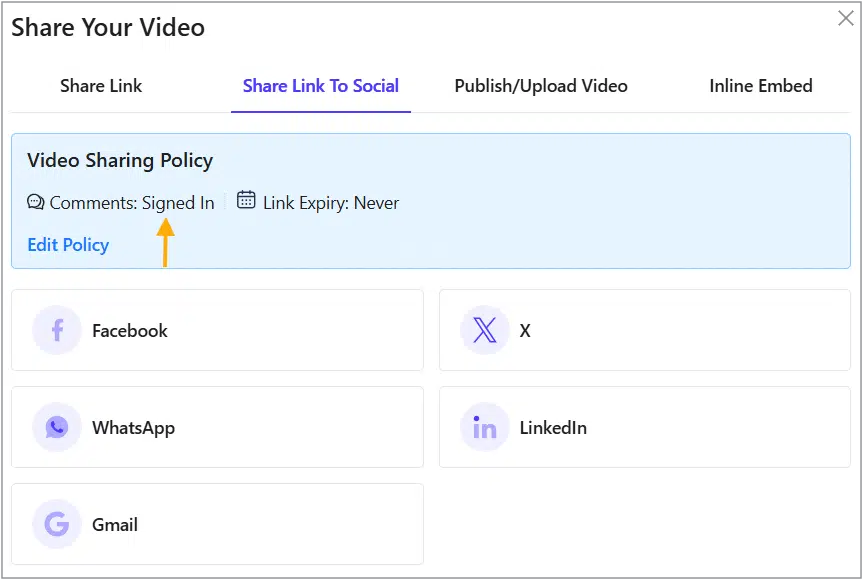Click the LinkedIn icon
862x579 pixels.
pos(484,427)
